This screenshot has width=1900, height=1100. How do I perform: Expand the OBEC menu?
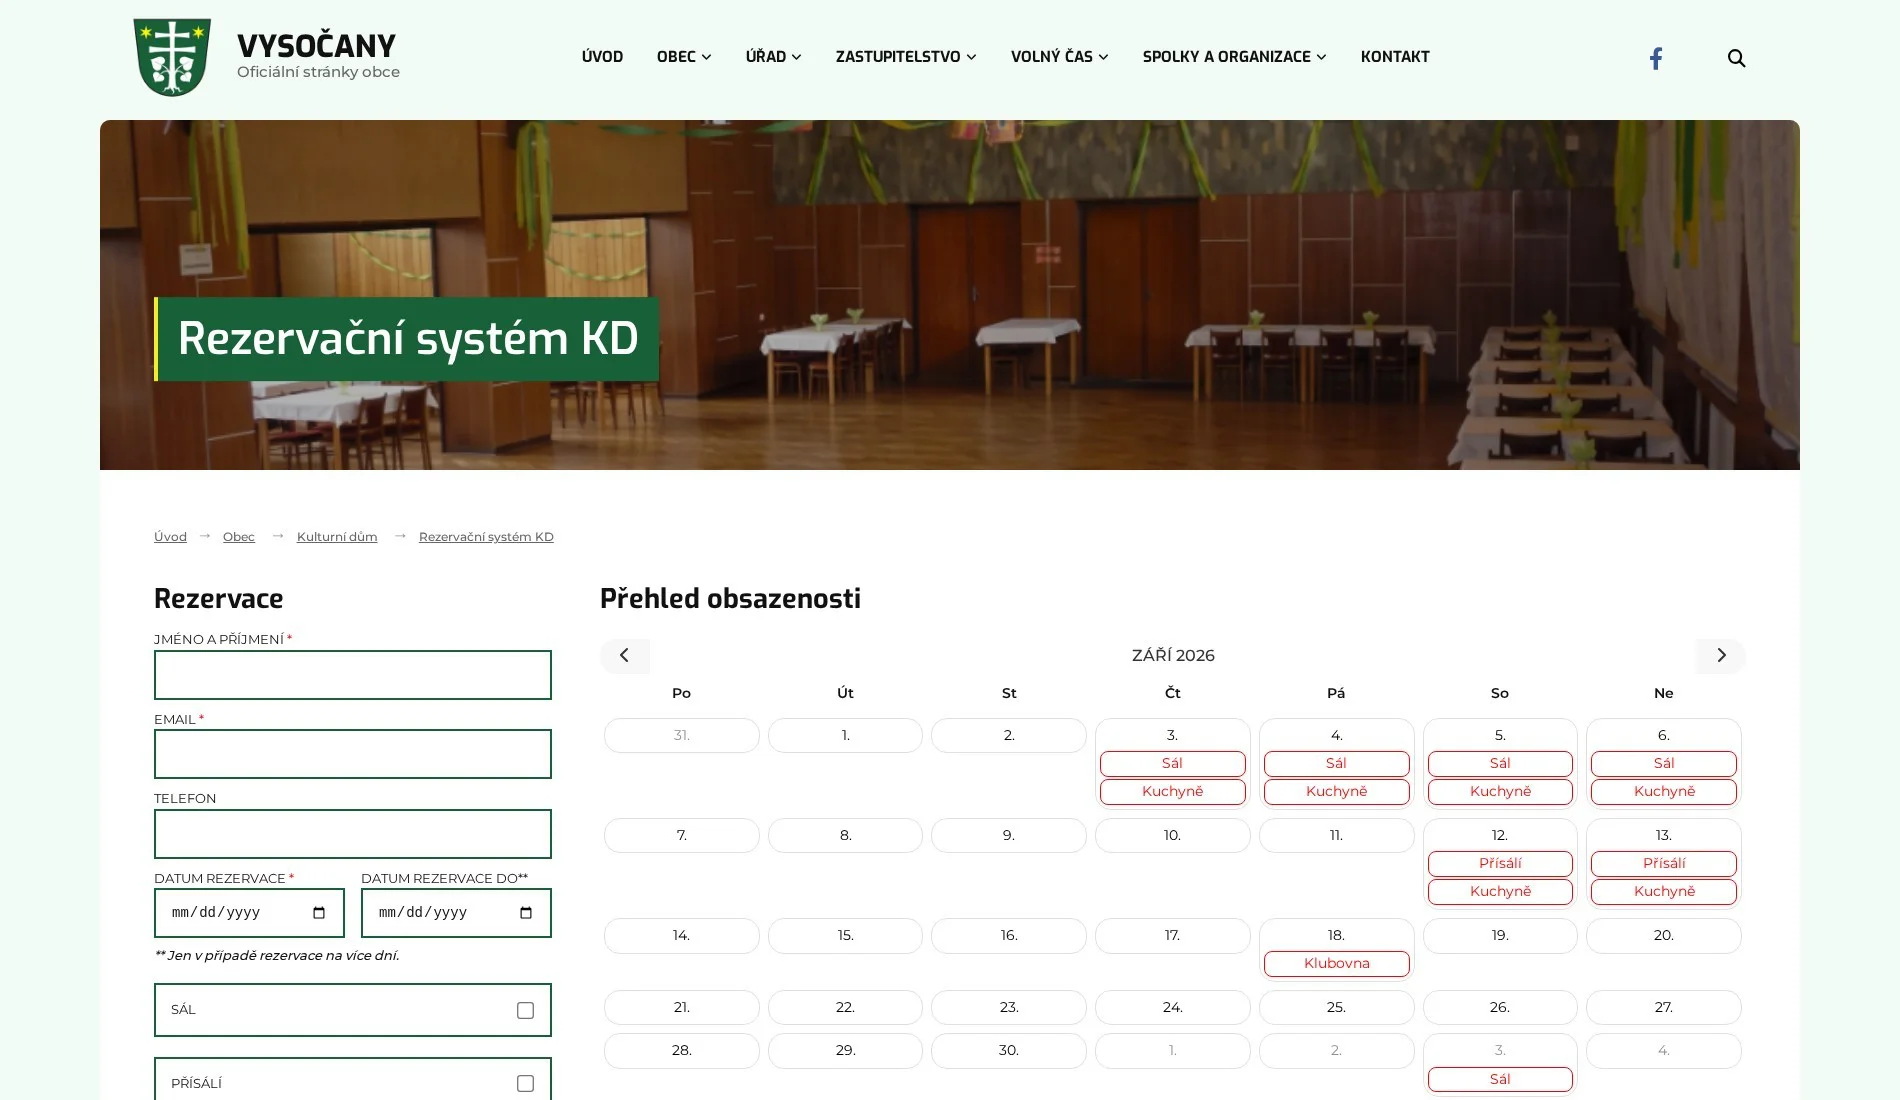pos(684,57)
